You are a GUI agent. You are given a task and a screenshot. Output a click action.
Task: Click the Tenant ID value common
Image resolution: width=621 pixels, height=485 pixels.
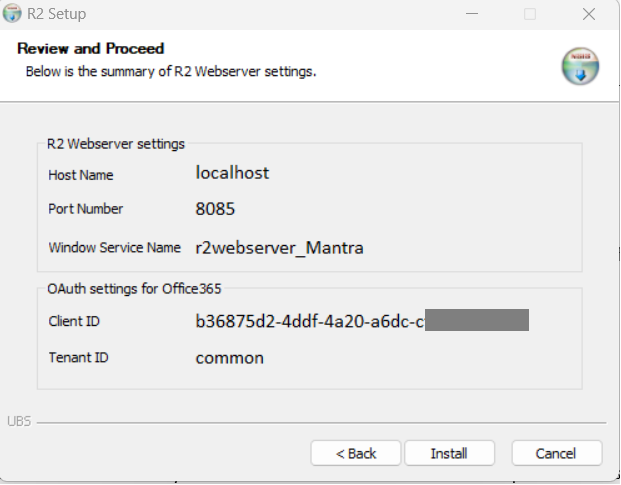(x=229, y=357)
